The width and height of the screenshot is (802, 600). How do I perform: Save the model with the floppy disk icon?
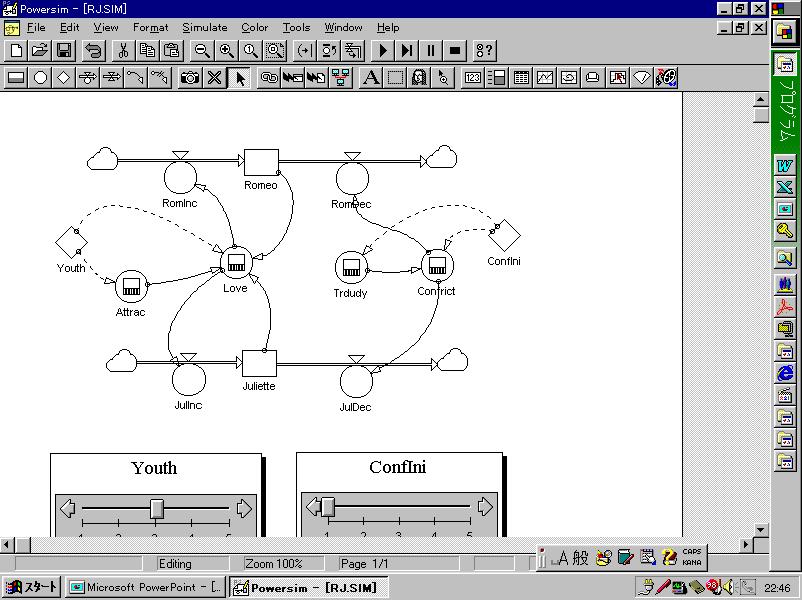click(x=64, y=51)
